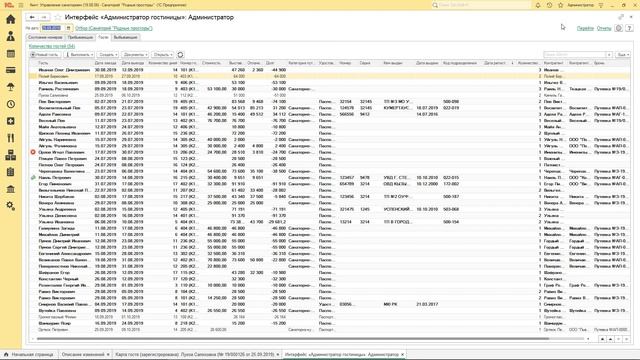Image resolution: width=640 pixels, height=360 pixels.
Task: Click the Количество гостей link
Action: (52, 46)
